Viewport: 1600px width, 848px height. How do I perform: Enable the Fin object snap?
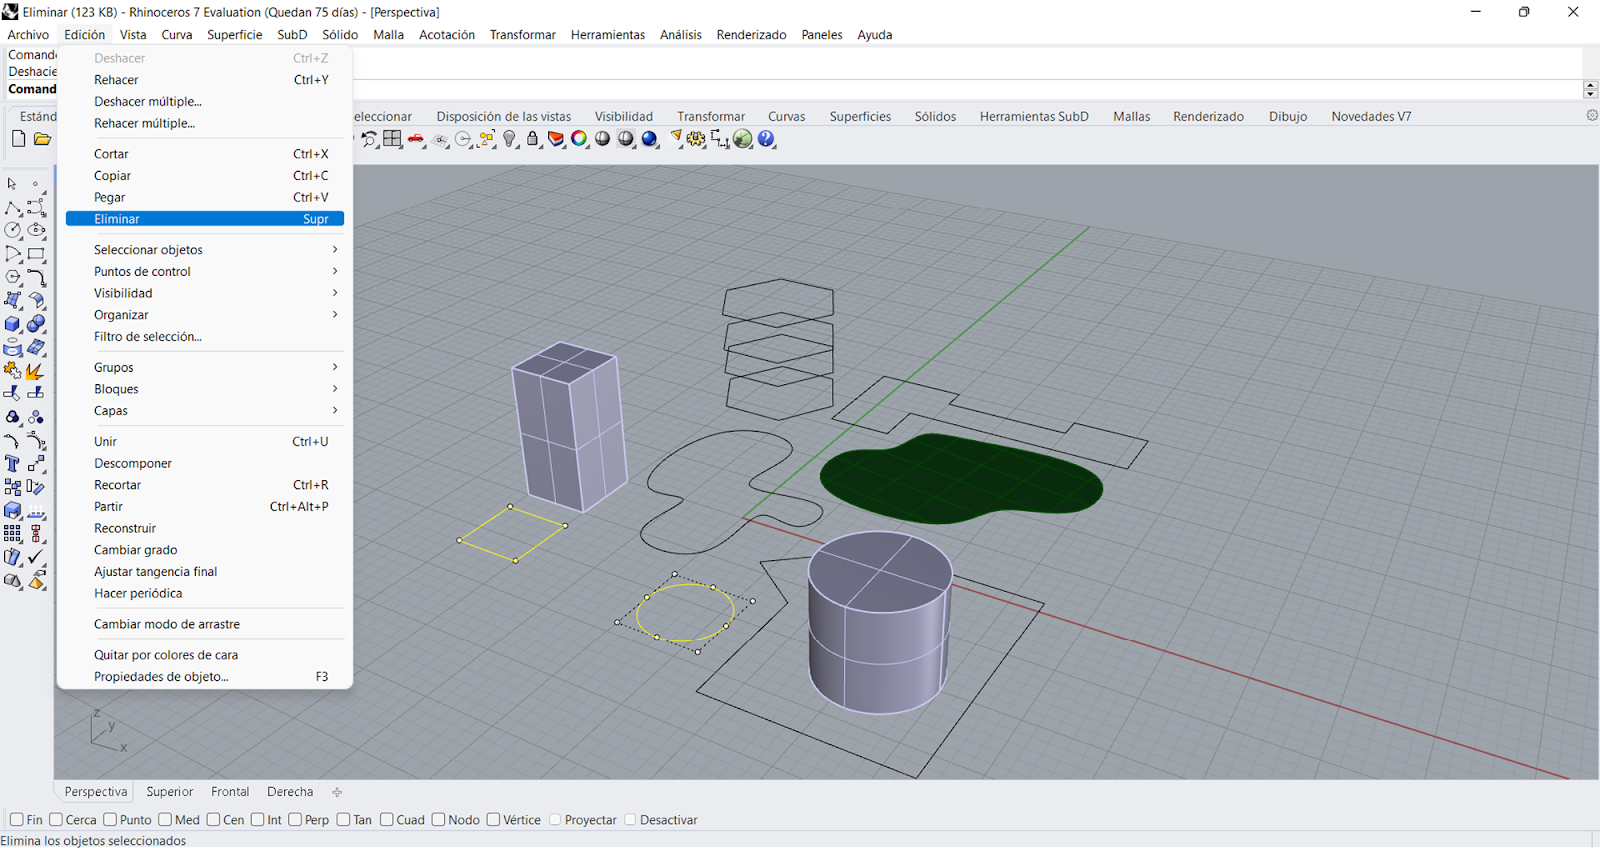click(x=17, y=820)
